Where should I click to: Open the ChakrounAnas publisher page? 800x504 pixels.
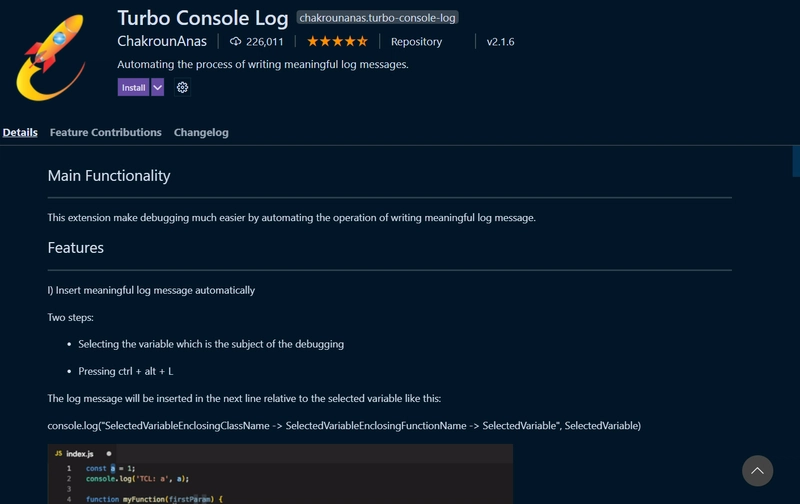(x=162, y=41)
